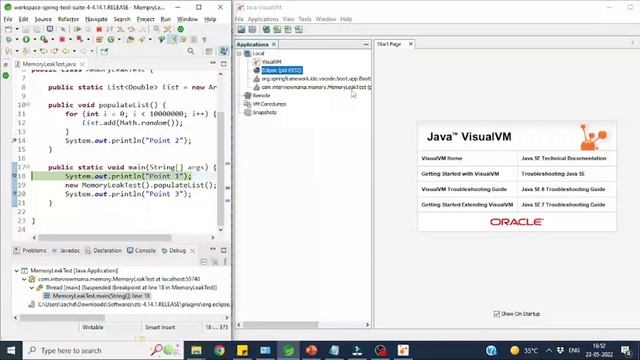
Task: Open the Debug button dropdown arrow
Action: 17,40
